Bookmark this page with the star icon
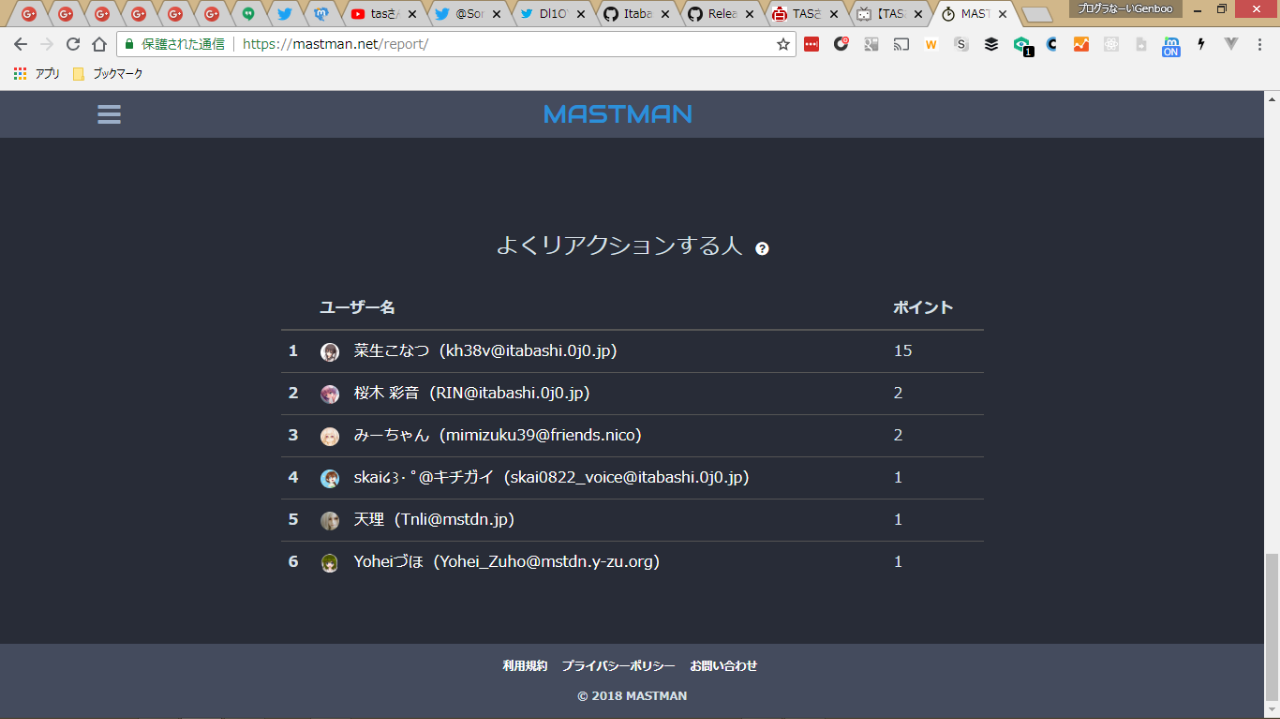1280x719 pixels. 783,45
